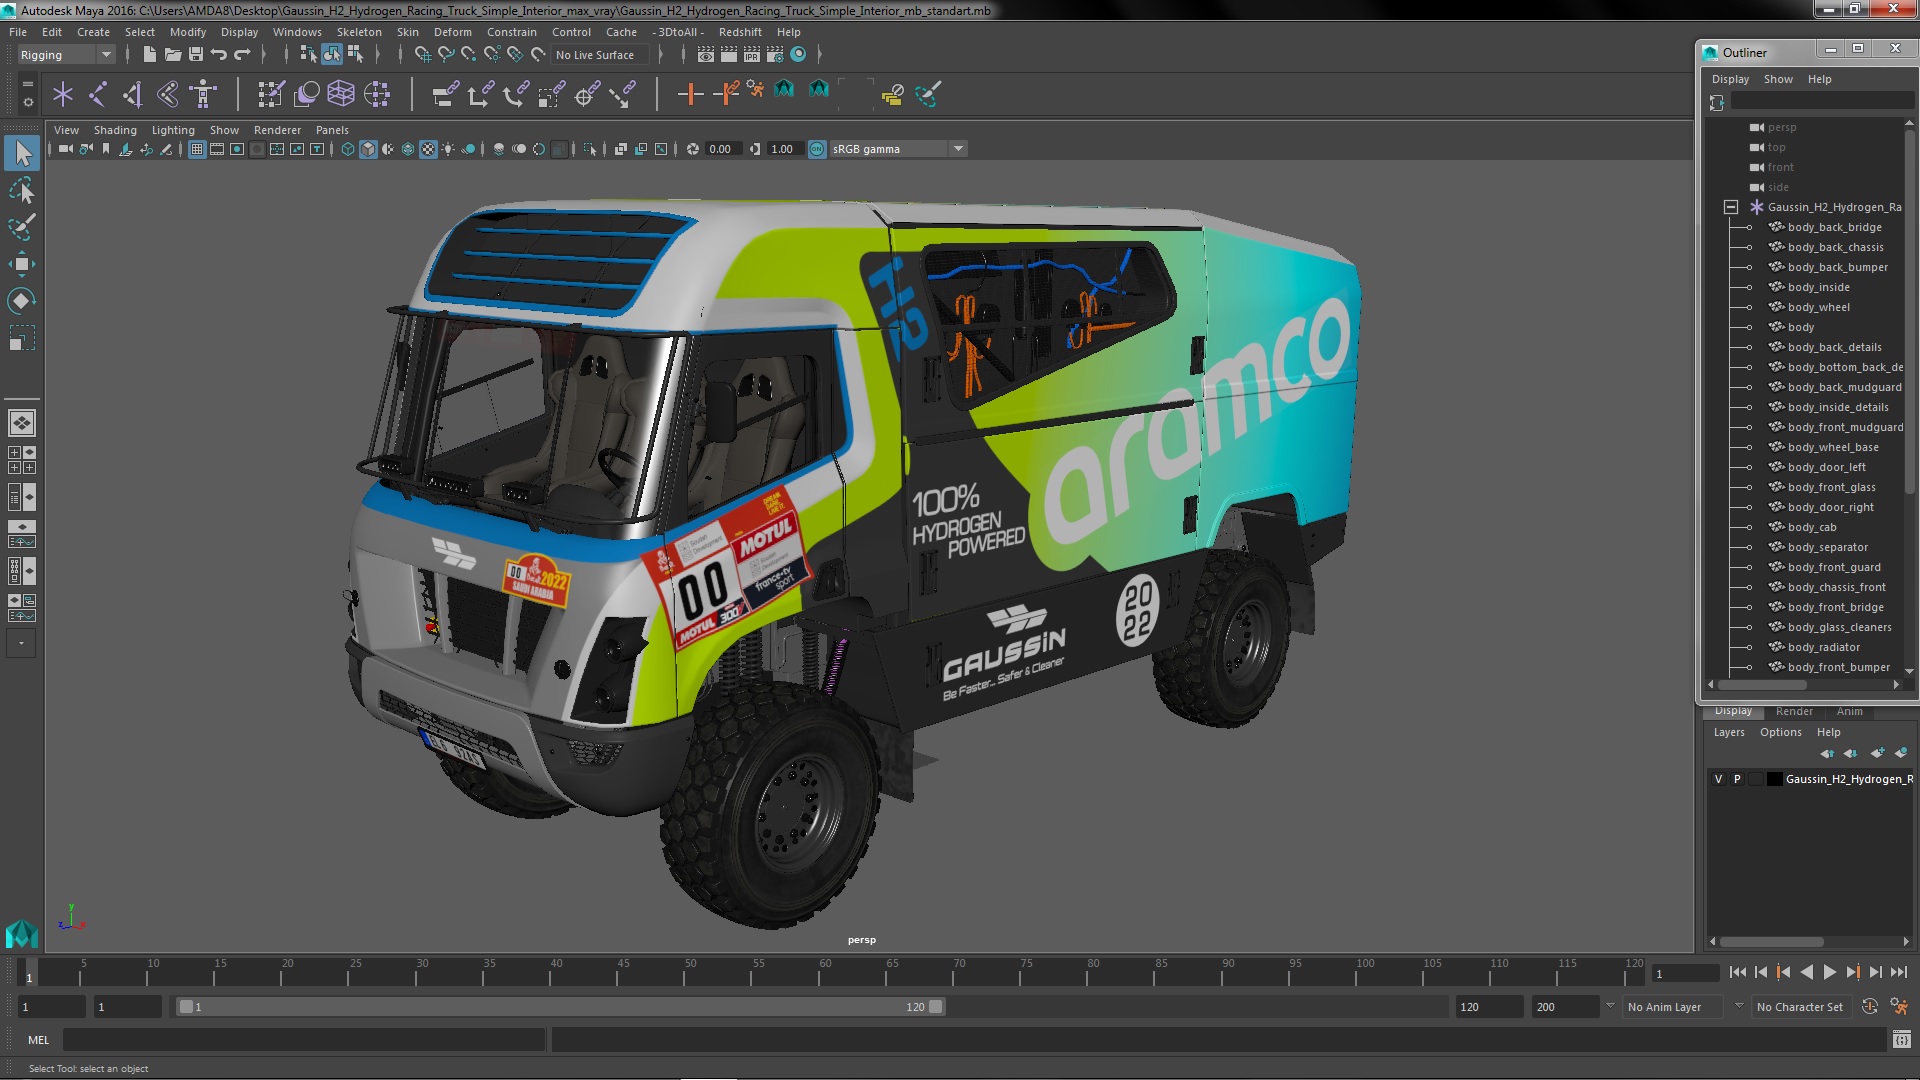The height and width of the screenshot is (1080, 1920).
Task: Click the Play forwards button
Action: (x=1829, y=972)
